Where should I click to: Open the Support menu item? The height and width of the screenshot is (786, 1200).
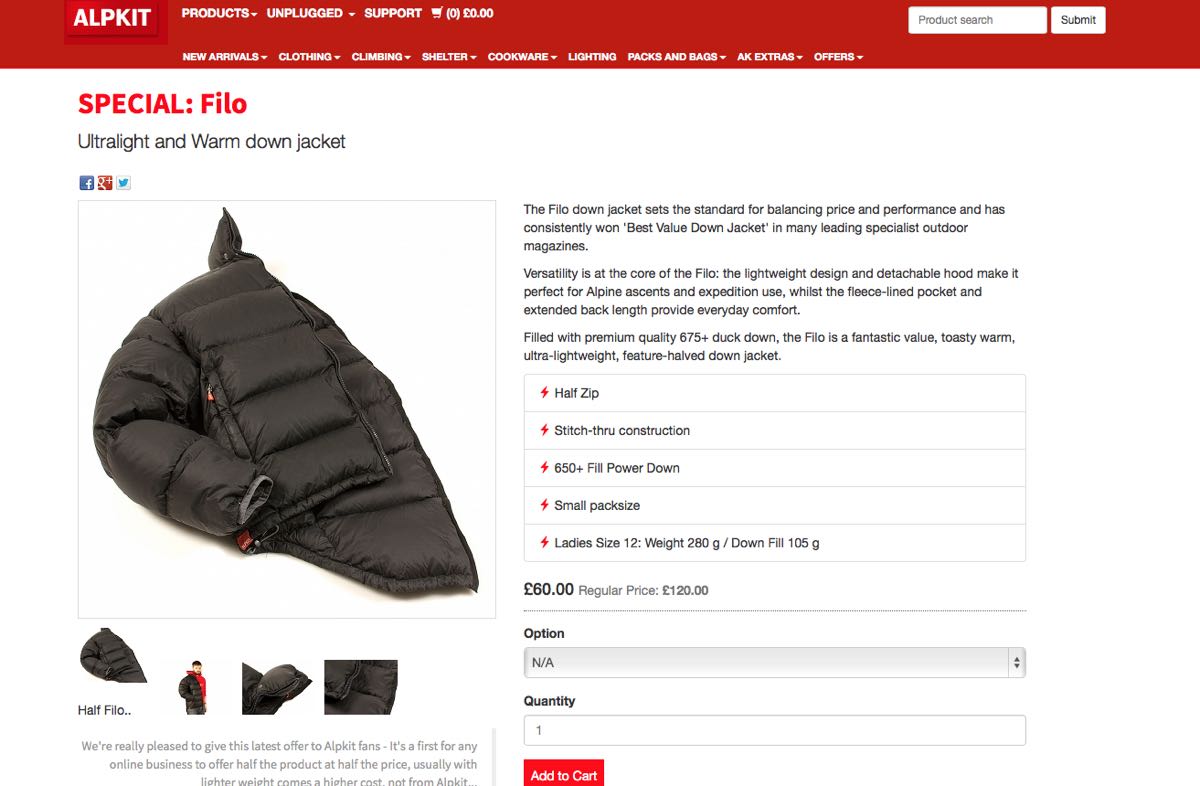(x=393, y=13)
